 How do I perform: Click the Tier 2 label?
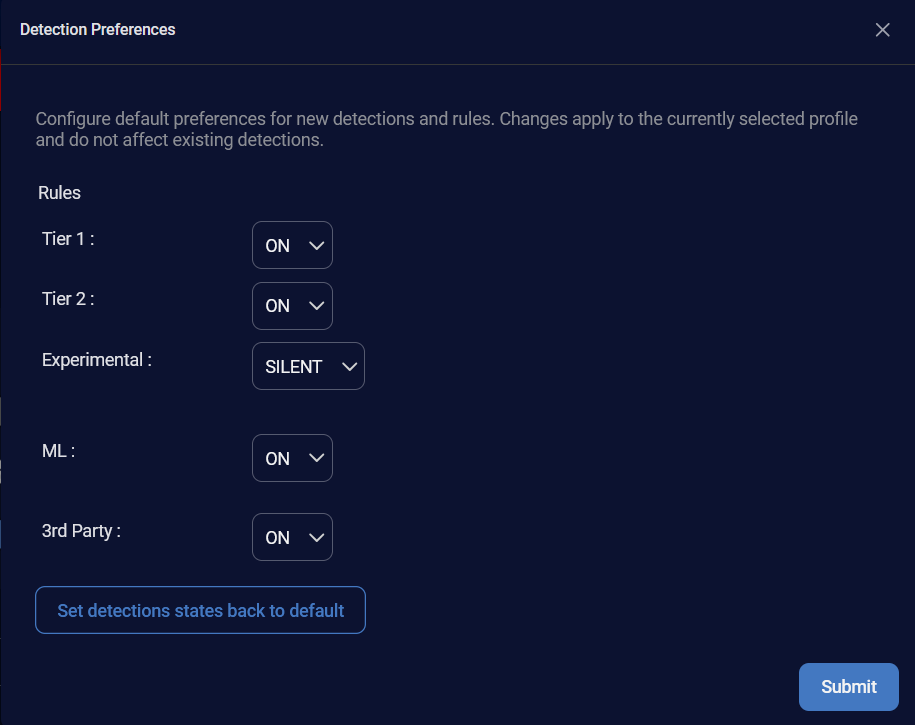[x=68, y=299]
